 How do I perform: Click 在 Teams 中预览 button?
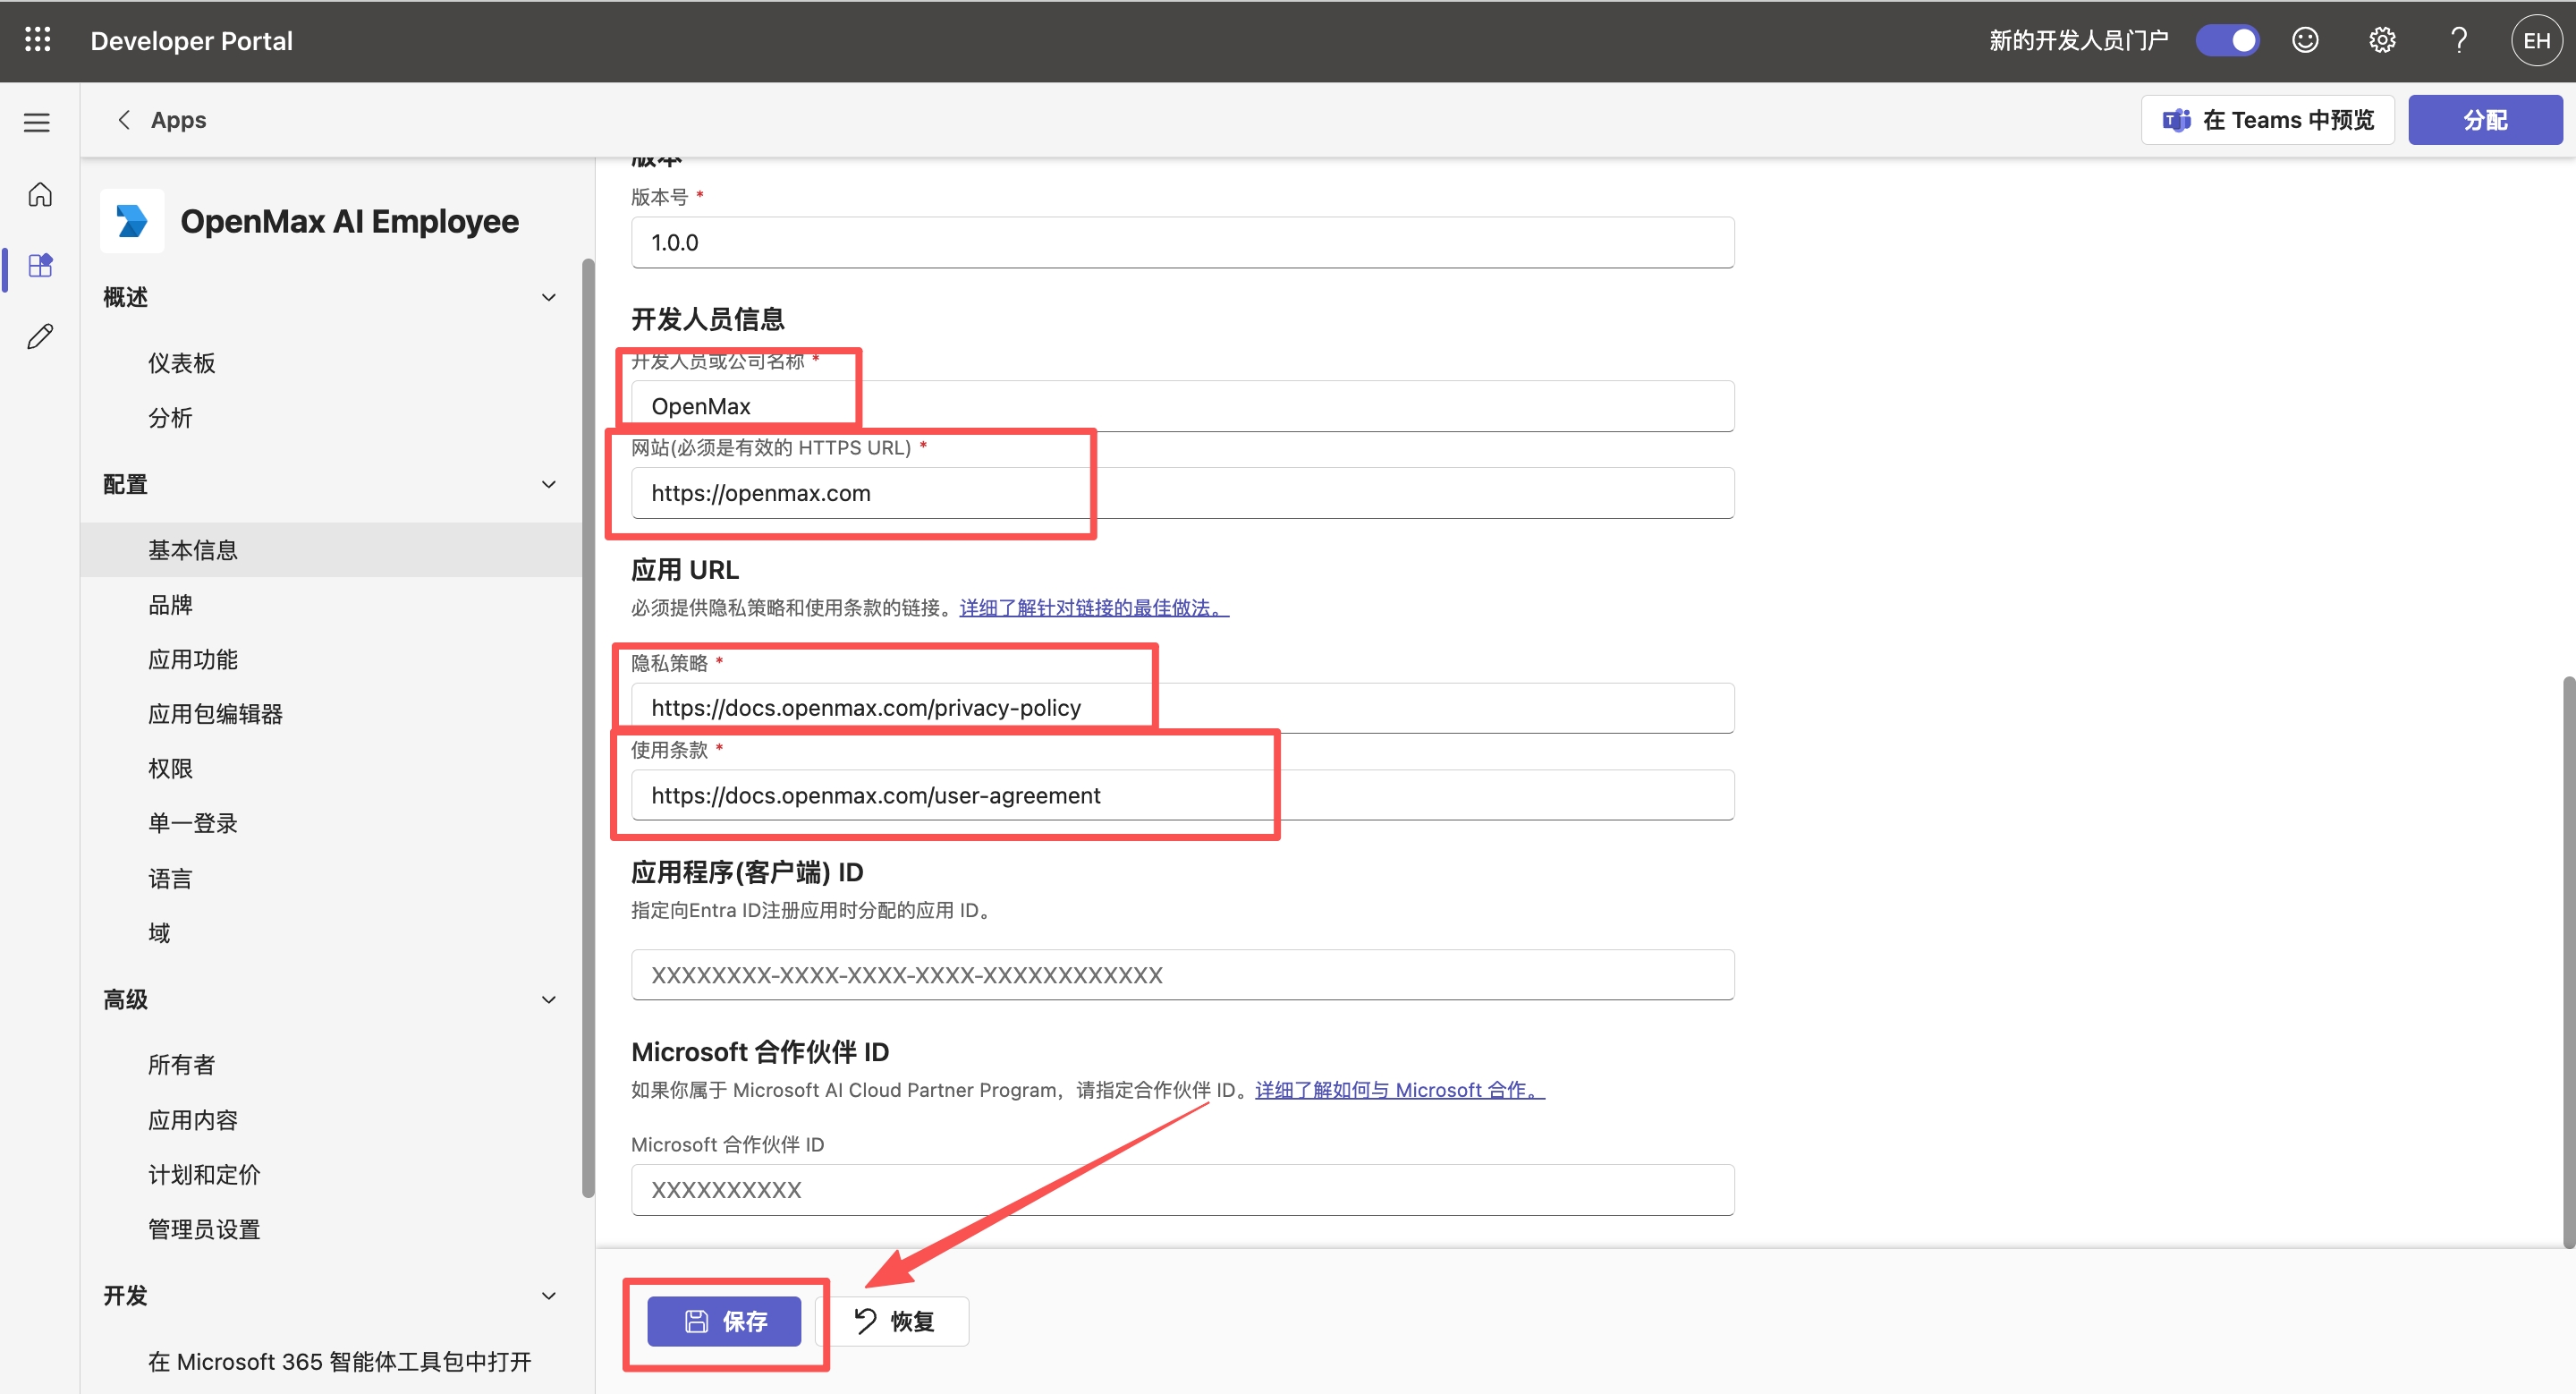2267,120
